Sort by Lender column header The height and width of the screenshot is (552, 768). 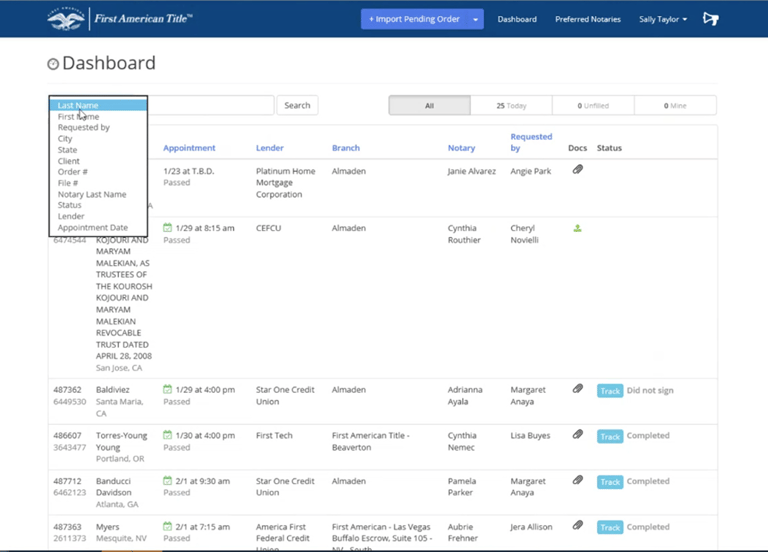coord(269,148)
